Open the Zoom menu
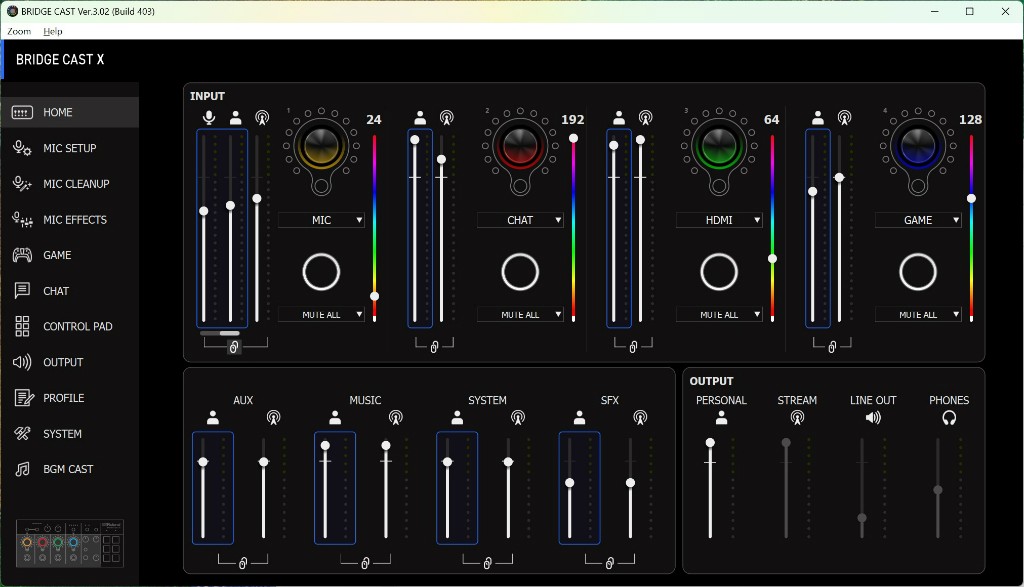The height and width of the screenshot is (587, 1024). 19,32
